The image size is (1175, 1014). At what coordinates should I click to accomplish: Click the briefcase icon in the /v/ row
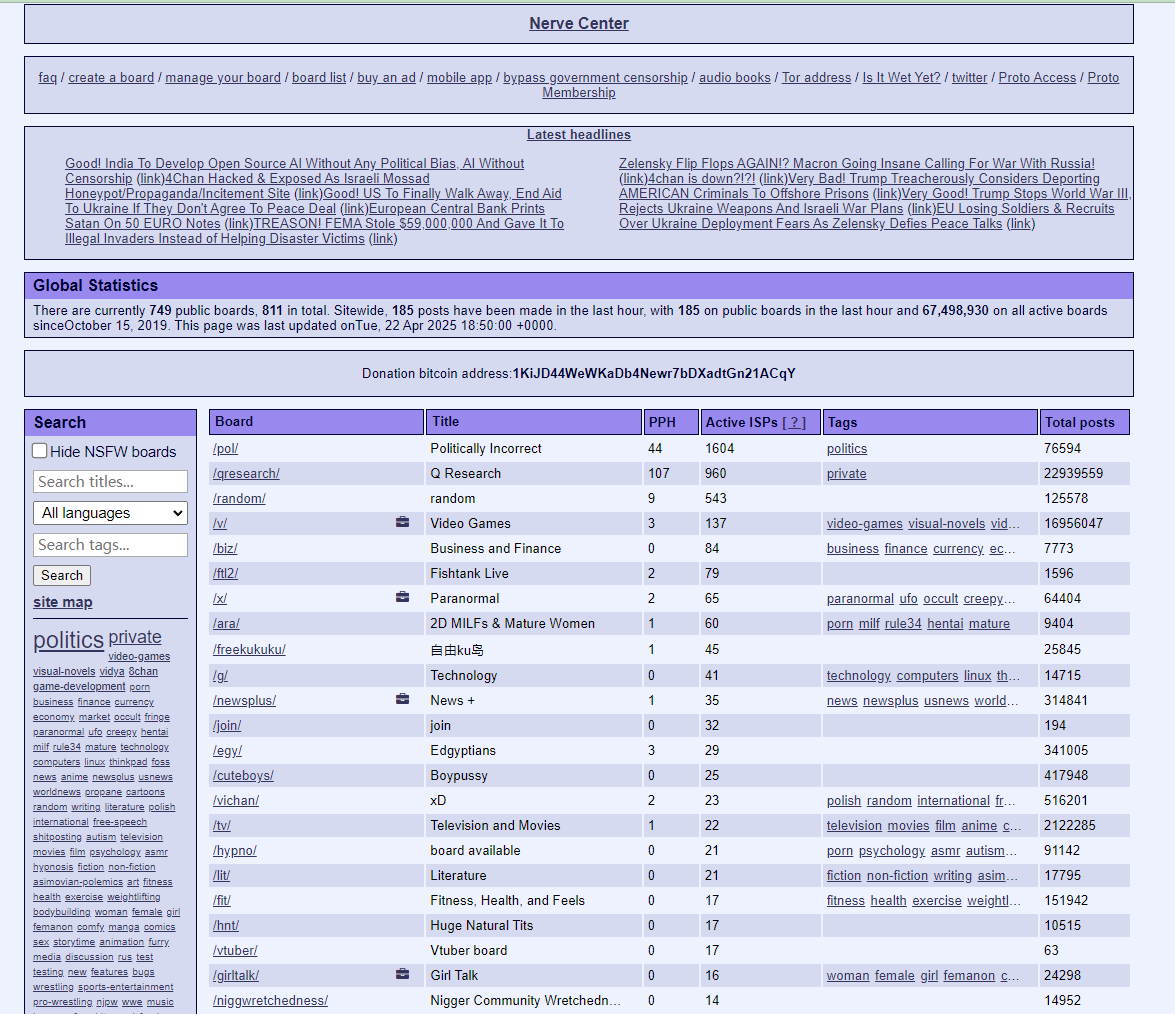tap(402, 522)
